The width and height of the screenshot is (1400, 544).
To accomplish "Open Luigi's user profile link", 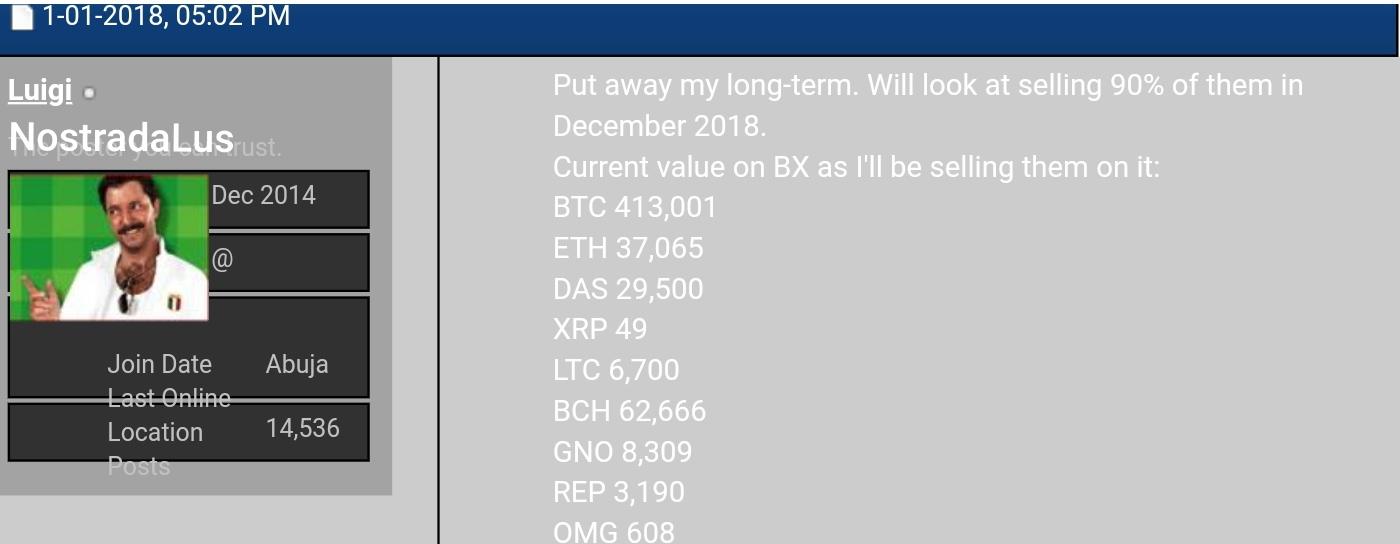I will coord(40,91).
